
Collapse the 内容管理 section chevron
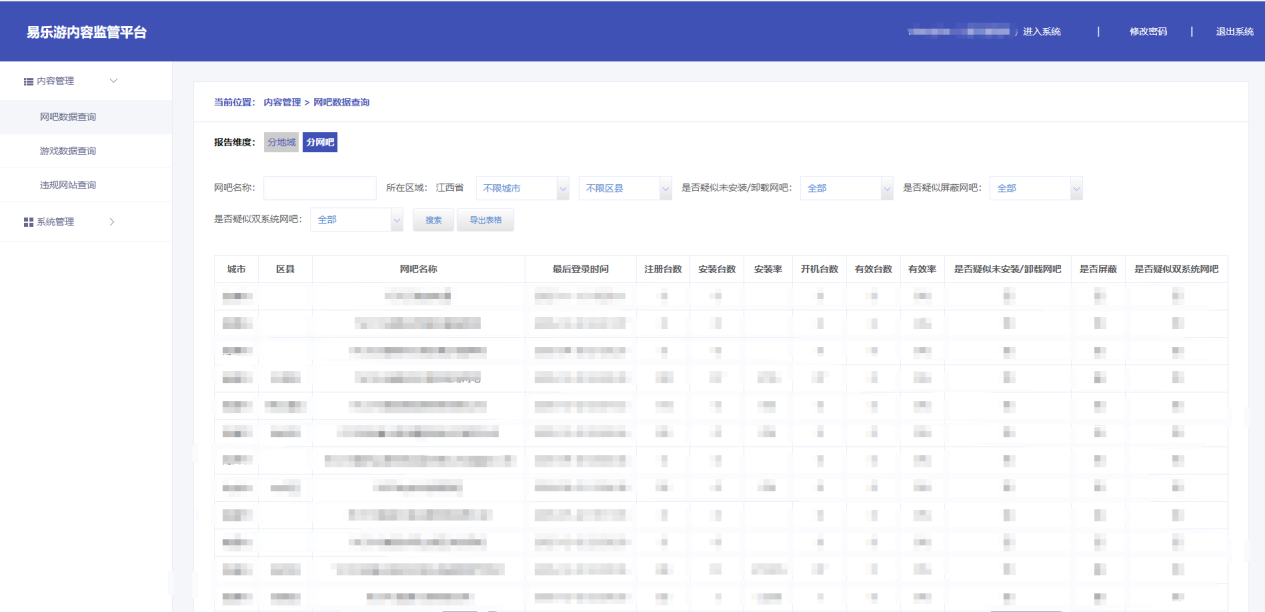click(x=113, y=81)
